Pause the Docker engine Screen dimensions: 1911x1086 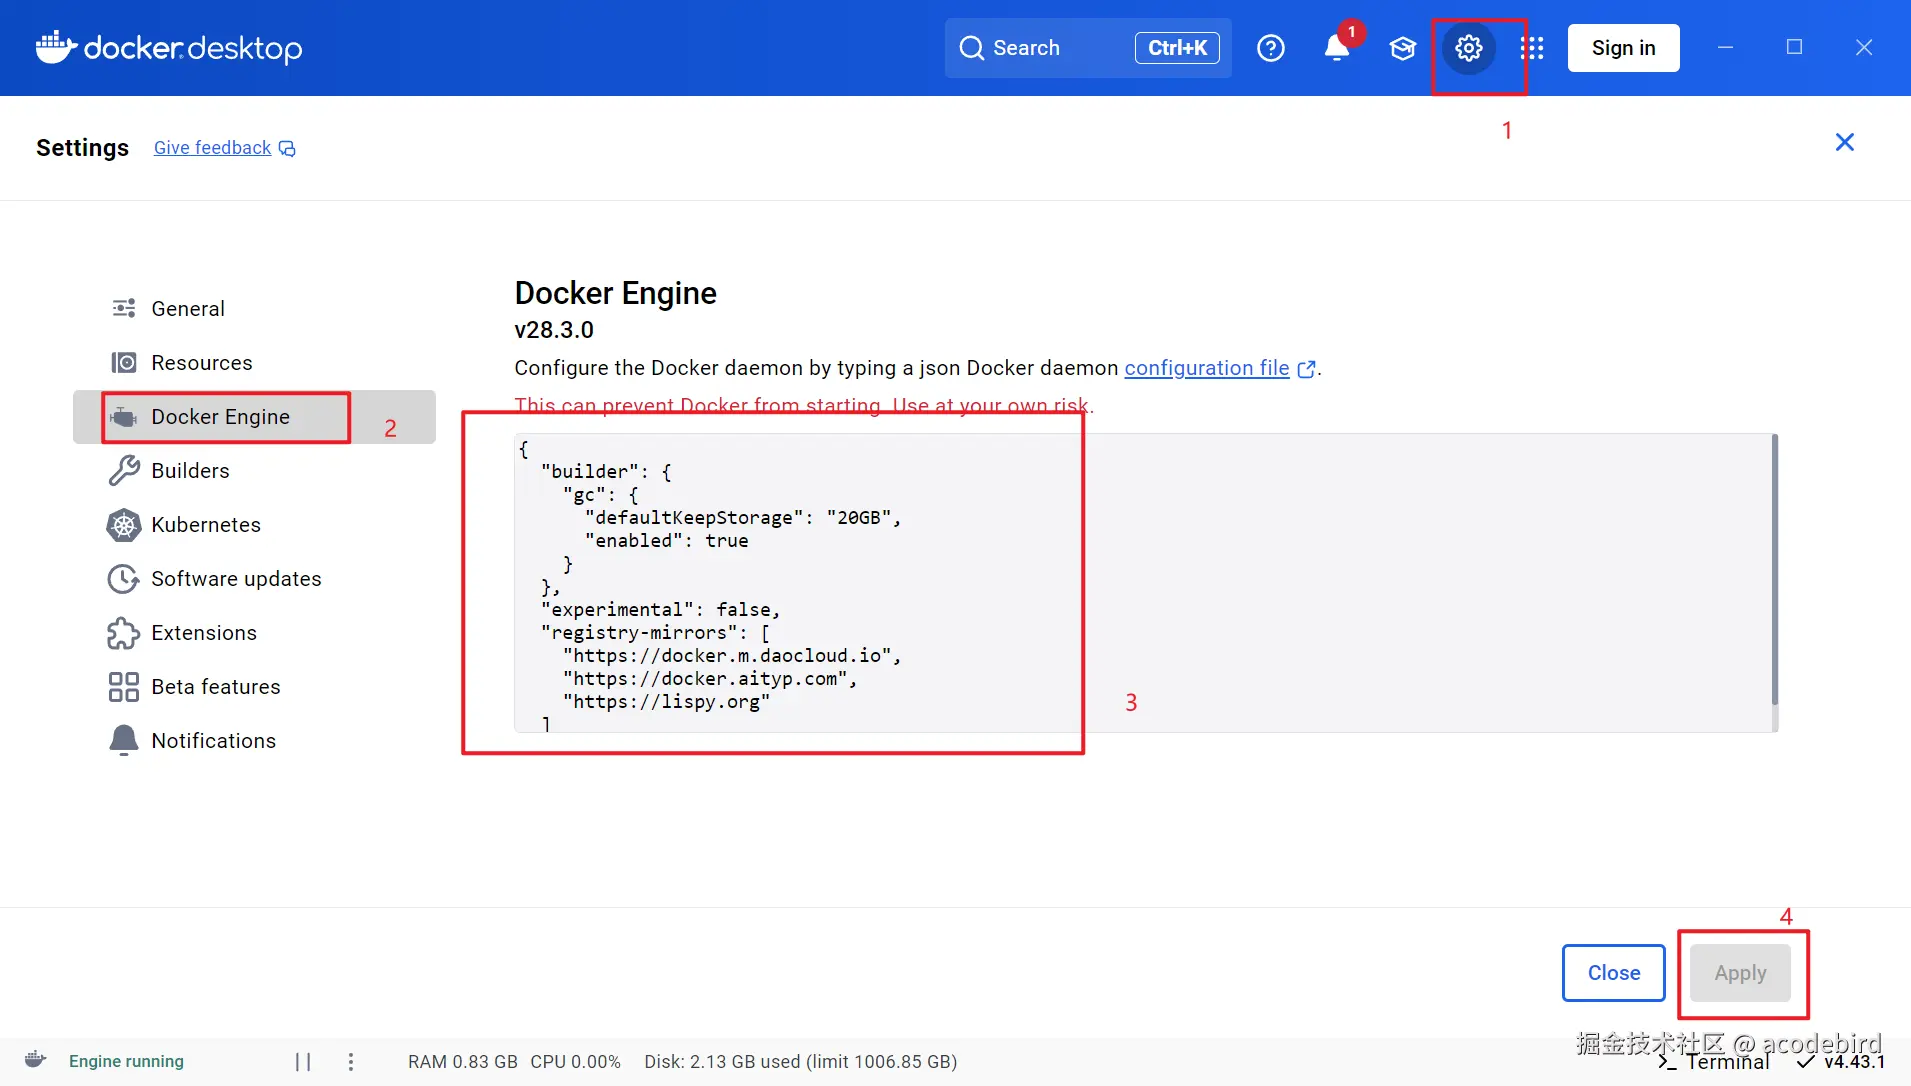[x=303, y=1062]
